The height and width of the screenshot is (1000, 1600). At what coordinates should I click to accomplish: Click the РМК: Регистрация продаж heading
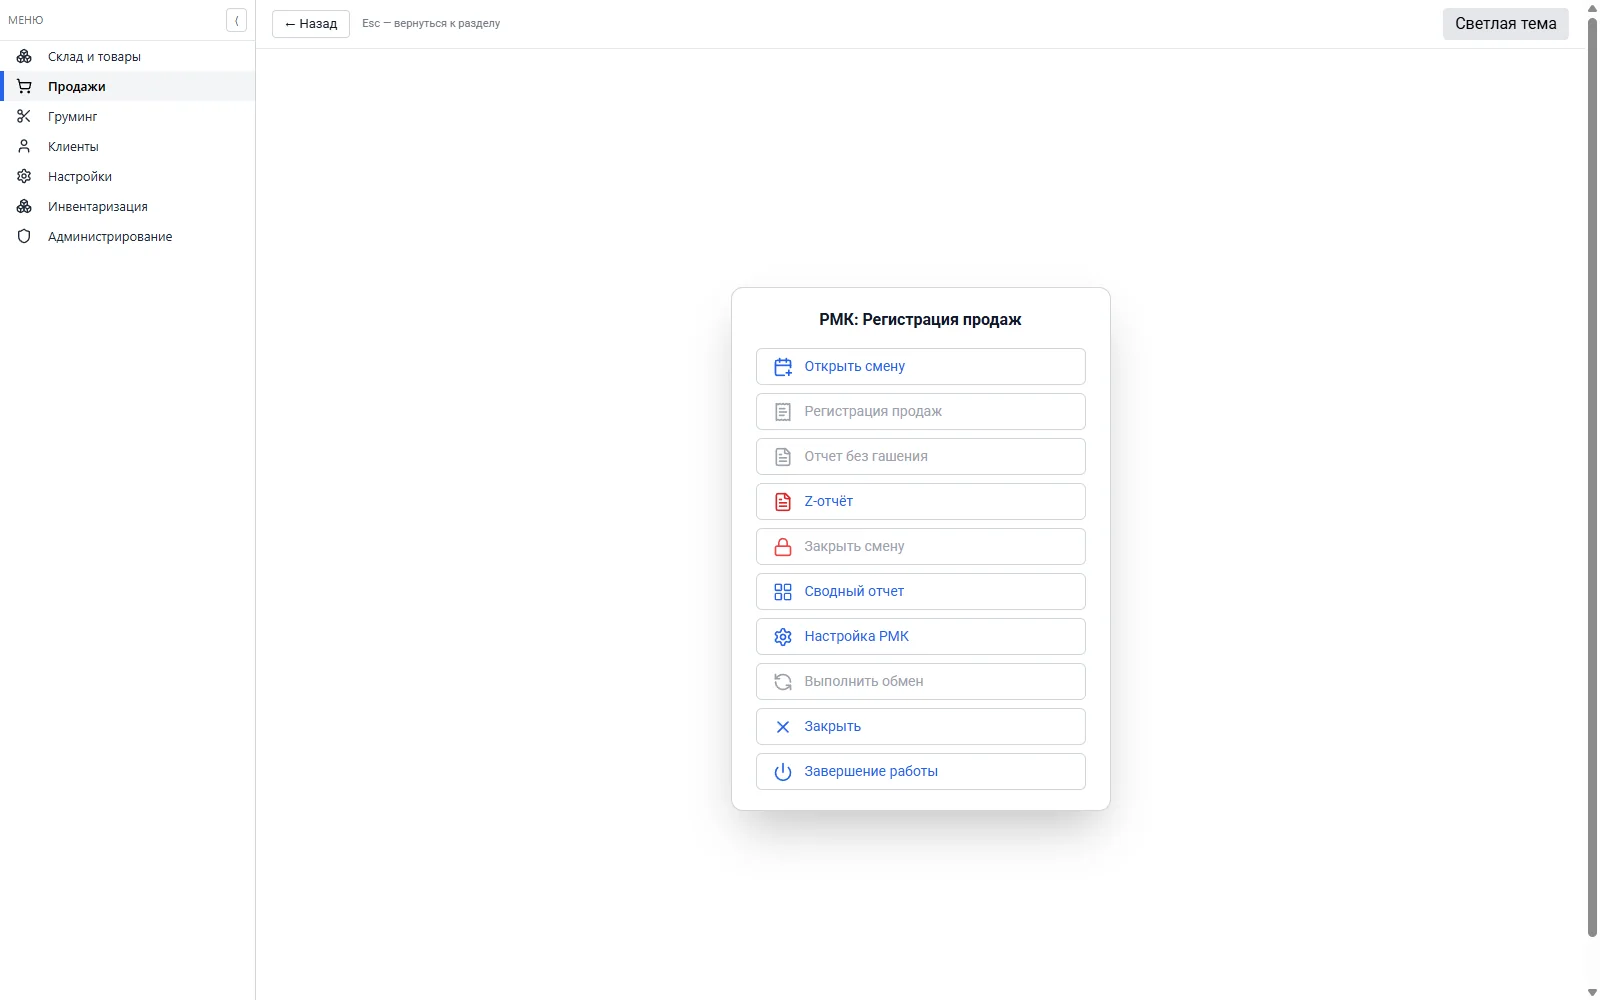(920, 320)
